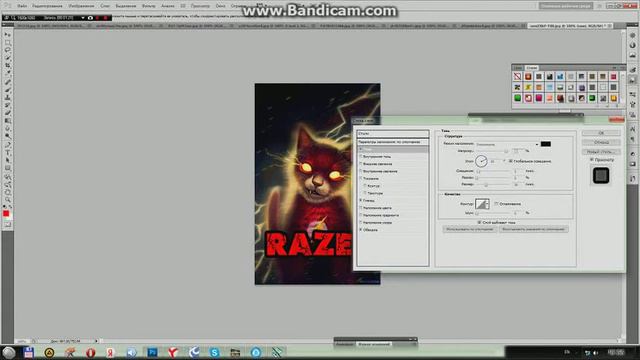Click the Размах spread slider
Screen dimensions: 640x360
coord(492,178)
